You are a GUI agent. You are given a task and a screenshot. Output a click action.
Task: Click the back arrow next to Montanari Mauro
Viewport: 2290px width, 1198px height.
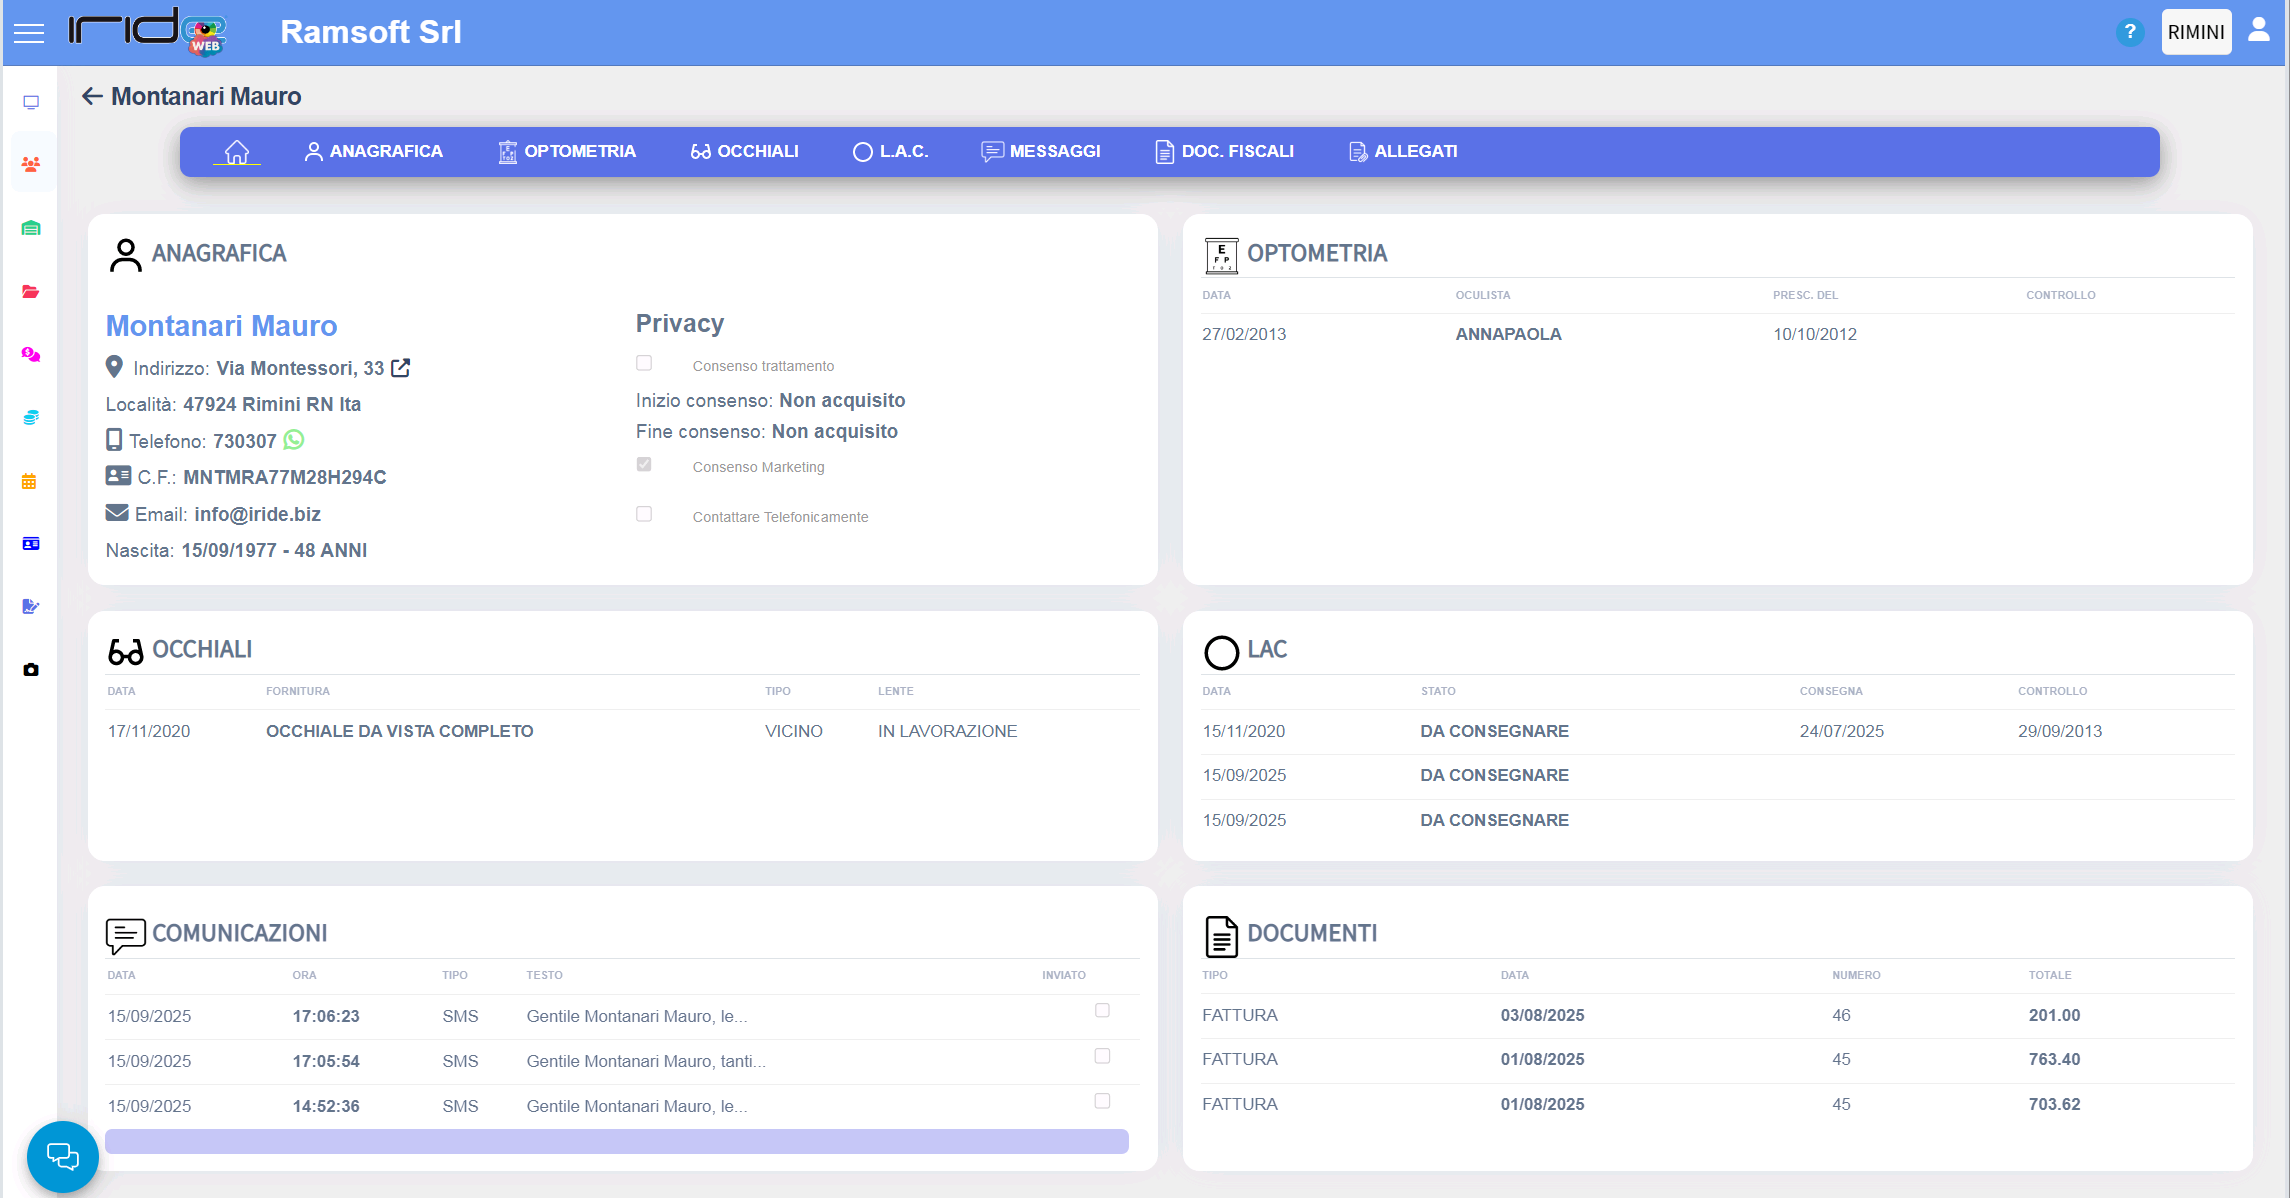click(92, 96)
